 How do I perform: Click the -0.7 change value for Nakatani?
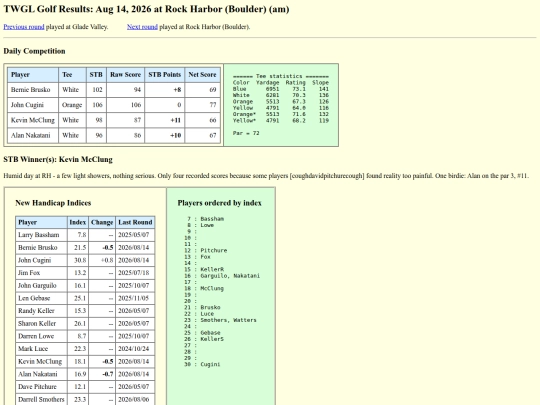pyautogui.click(x=108, y=374)
